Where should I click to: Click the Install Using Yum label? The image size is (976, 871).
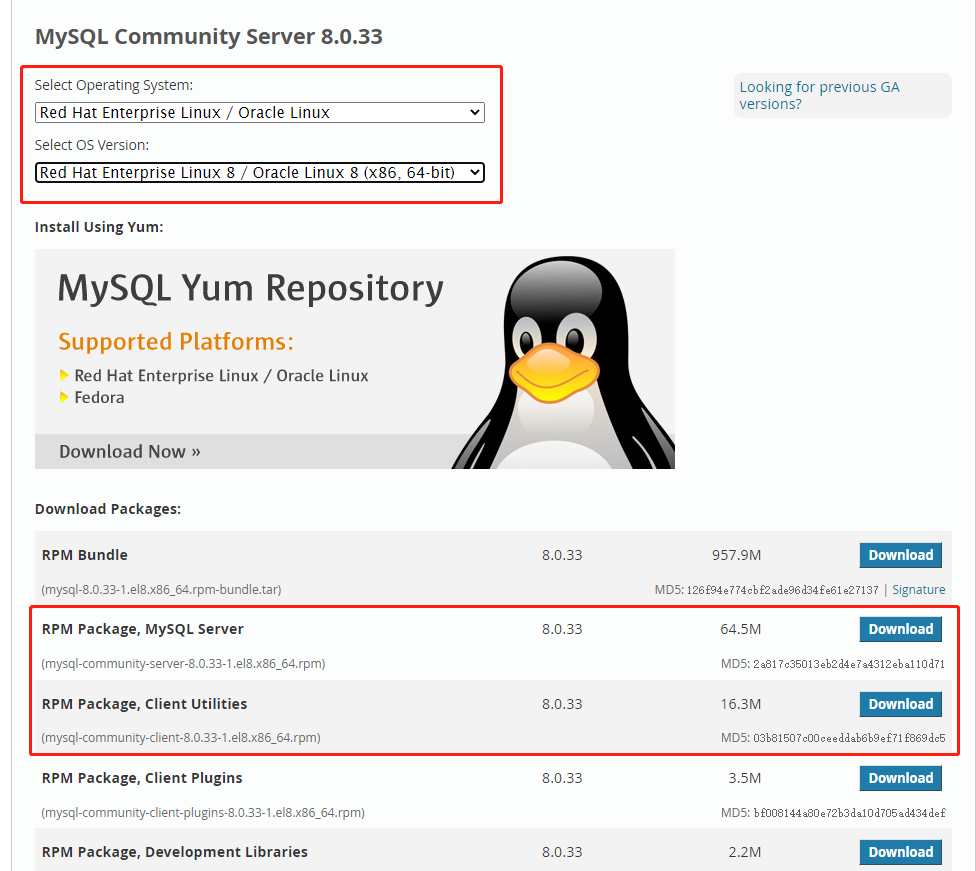(x=99, y=227)
